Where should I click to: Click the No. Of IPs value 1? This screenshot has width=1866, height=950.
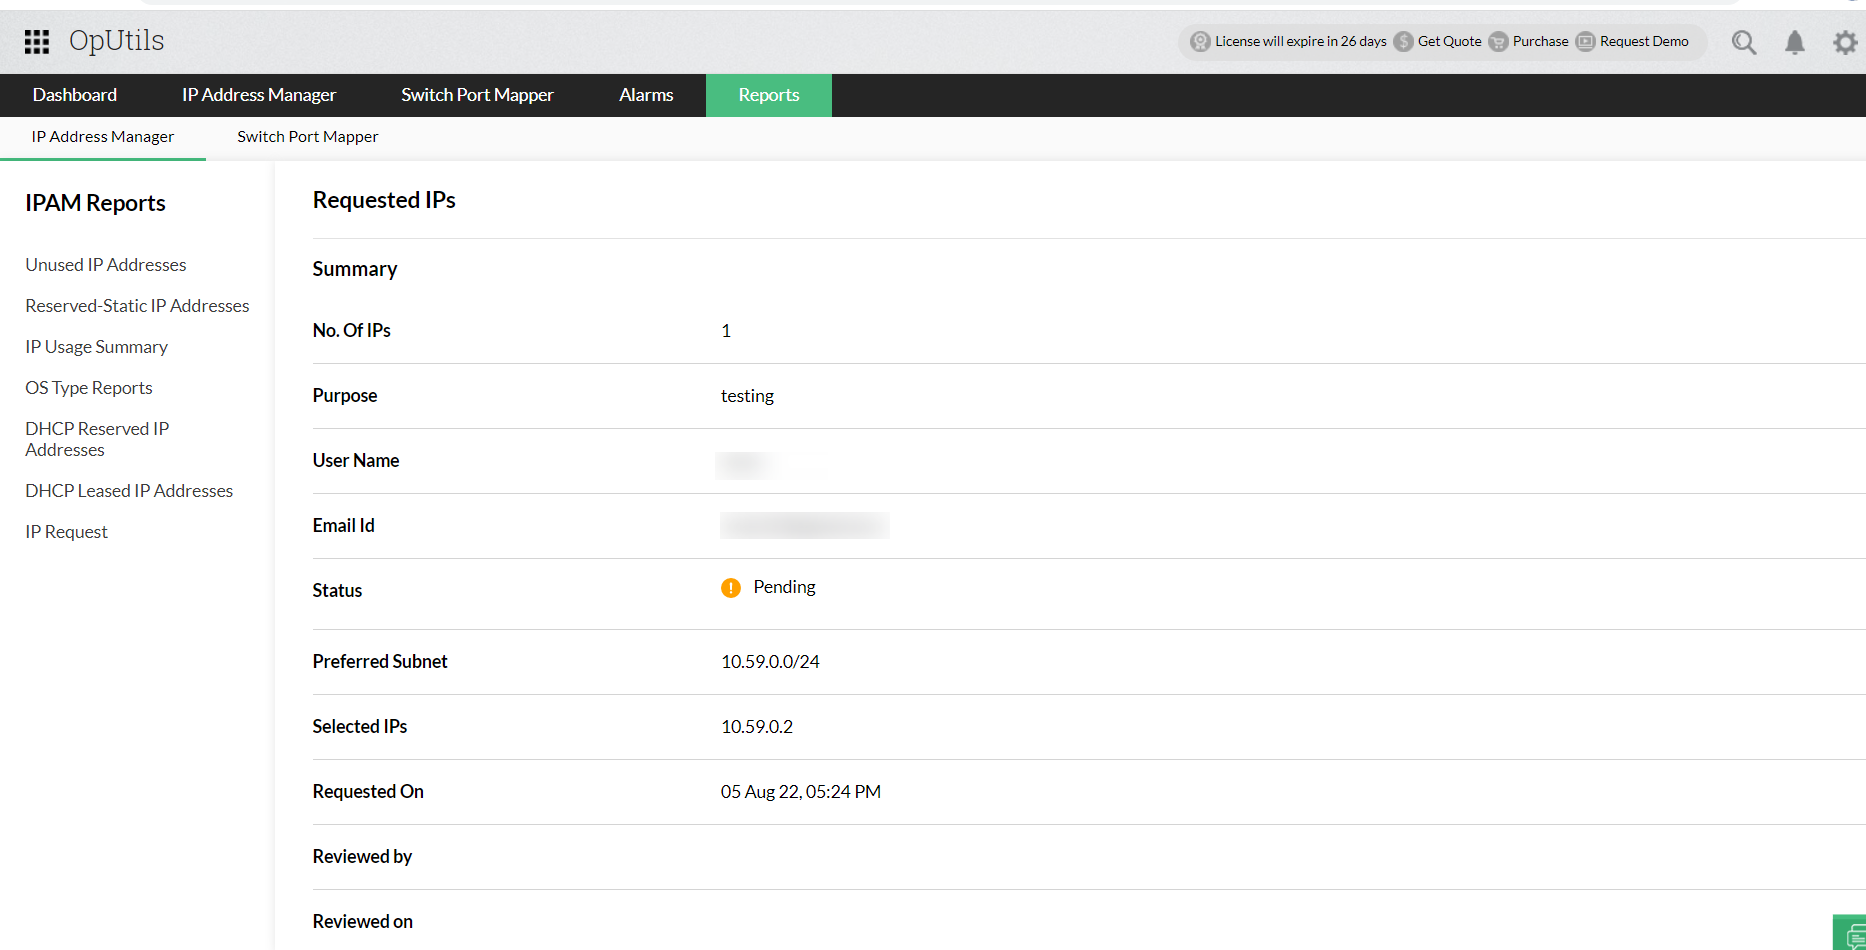(x=726, y=331)
